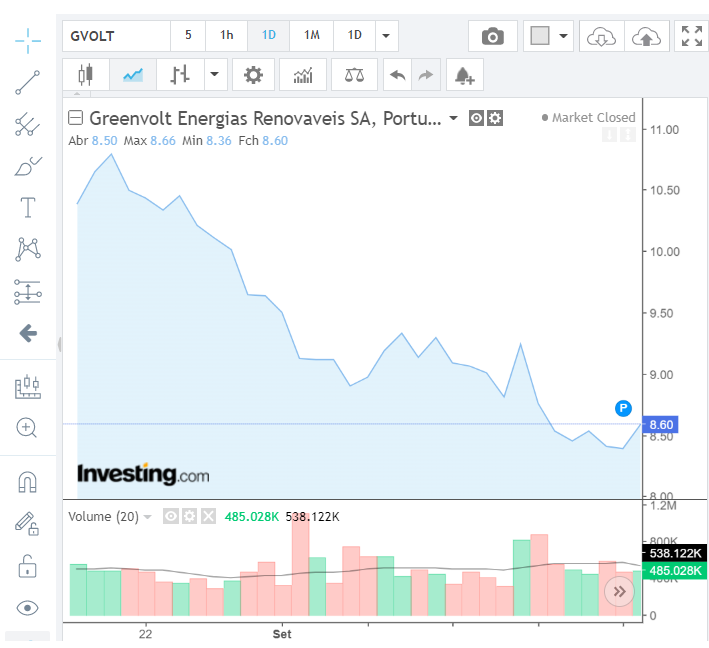Select the long position prediction tool
The image size is (709, 648).
[x=28, y=291]
